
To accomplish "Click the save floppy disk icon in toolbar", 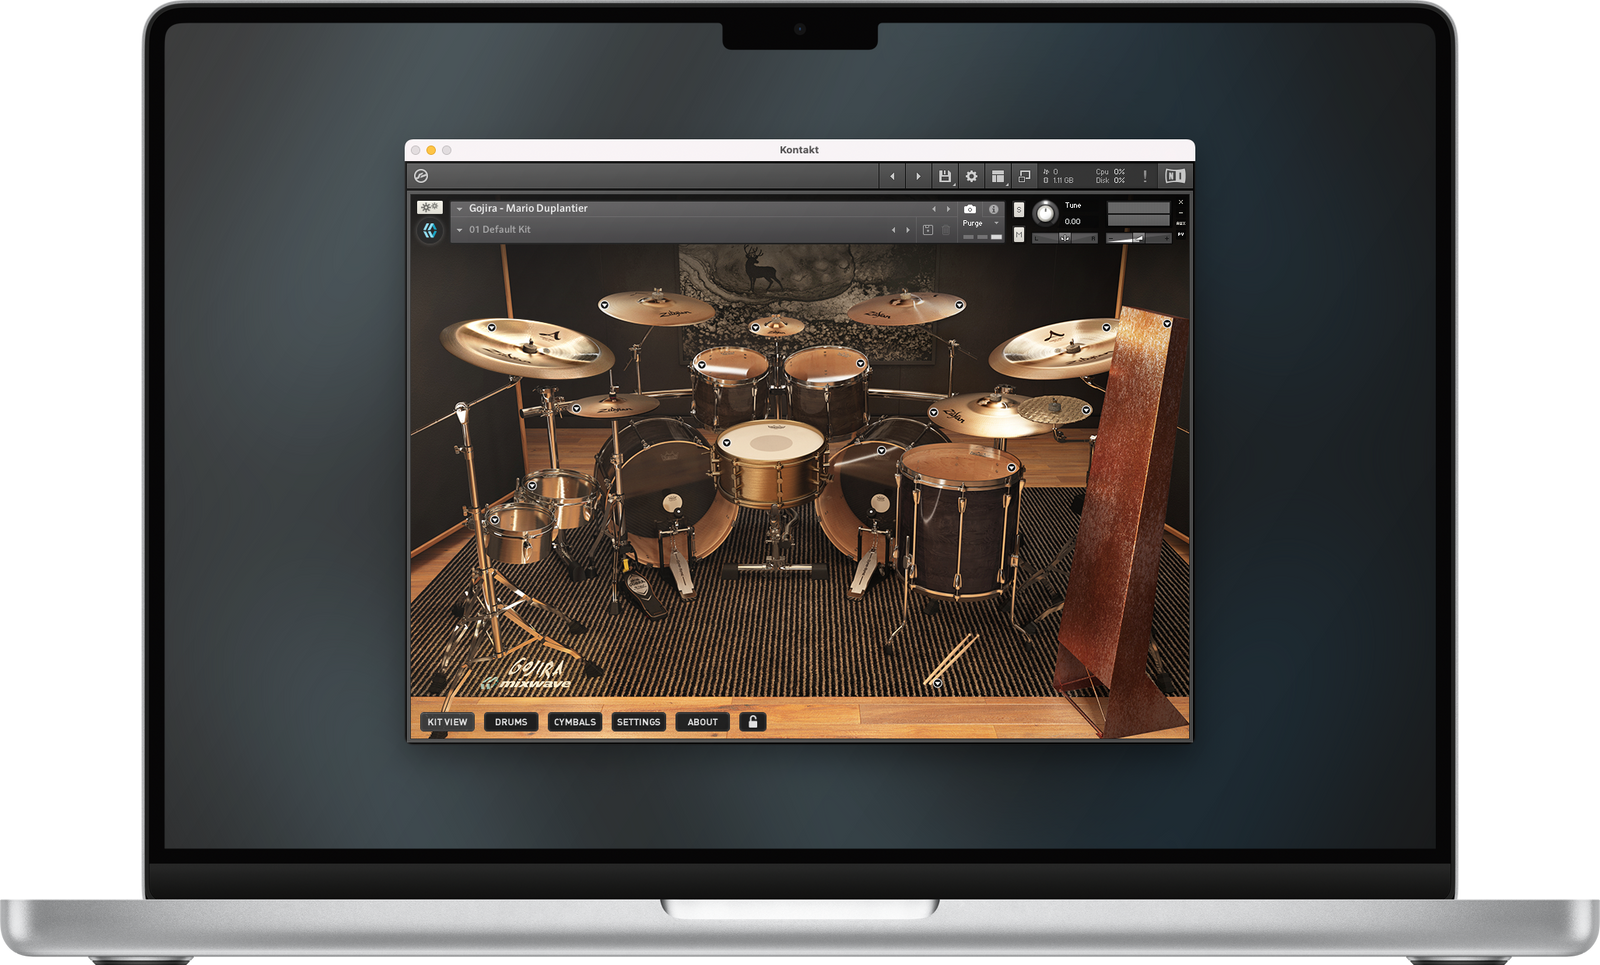I will pyautogui.click(x=944, y=176).
